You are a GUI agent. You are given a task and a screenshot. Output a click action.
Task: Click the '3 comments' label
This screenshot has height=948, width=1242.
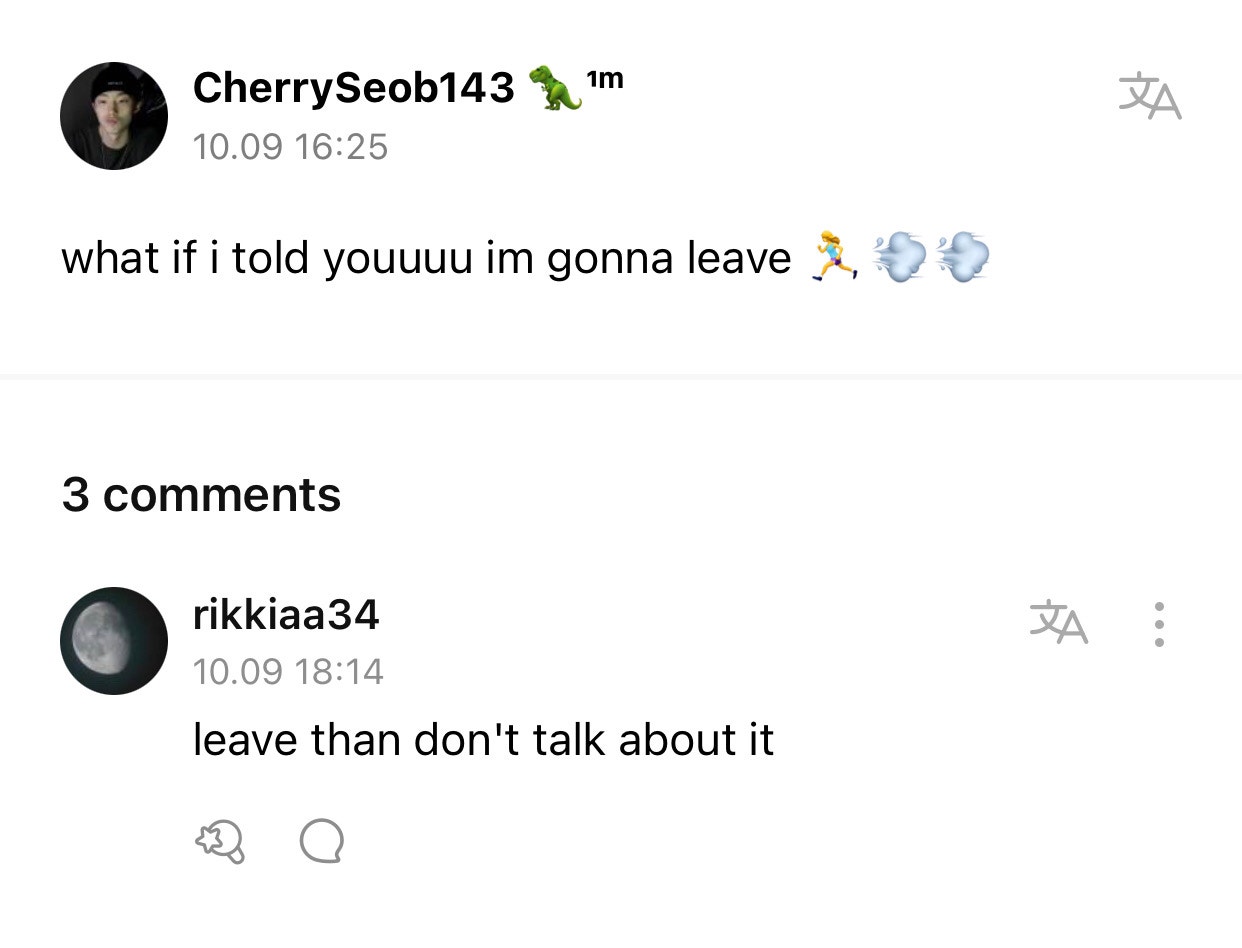point(200,493)
